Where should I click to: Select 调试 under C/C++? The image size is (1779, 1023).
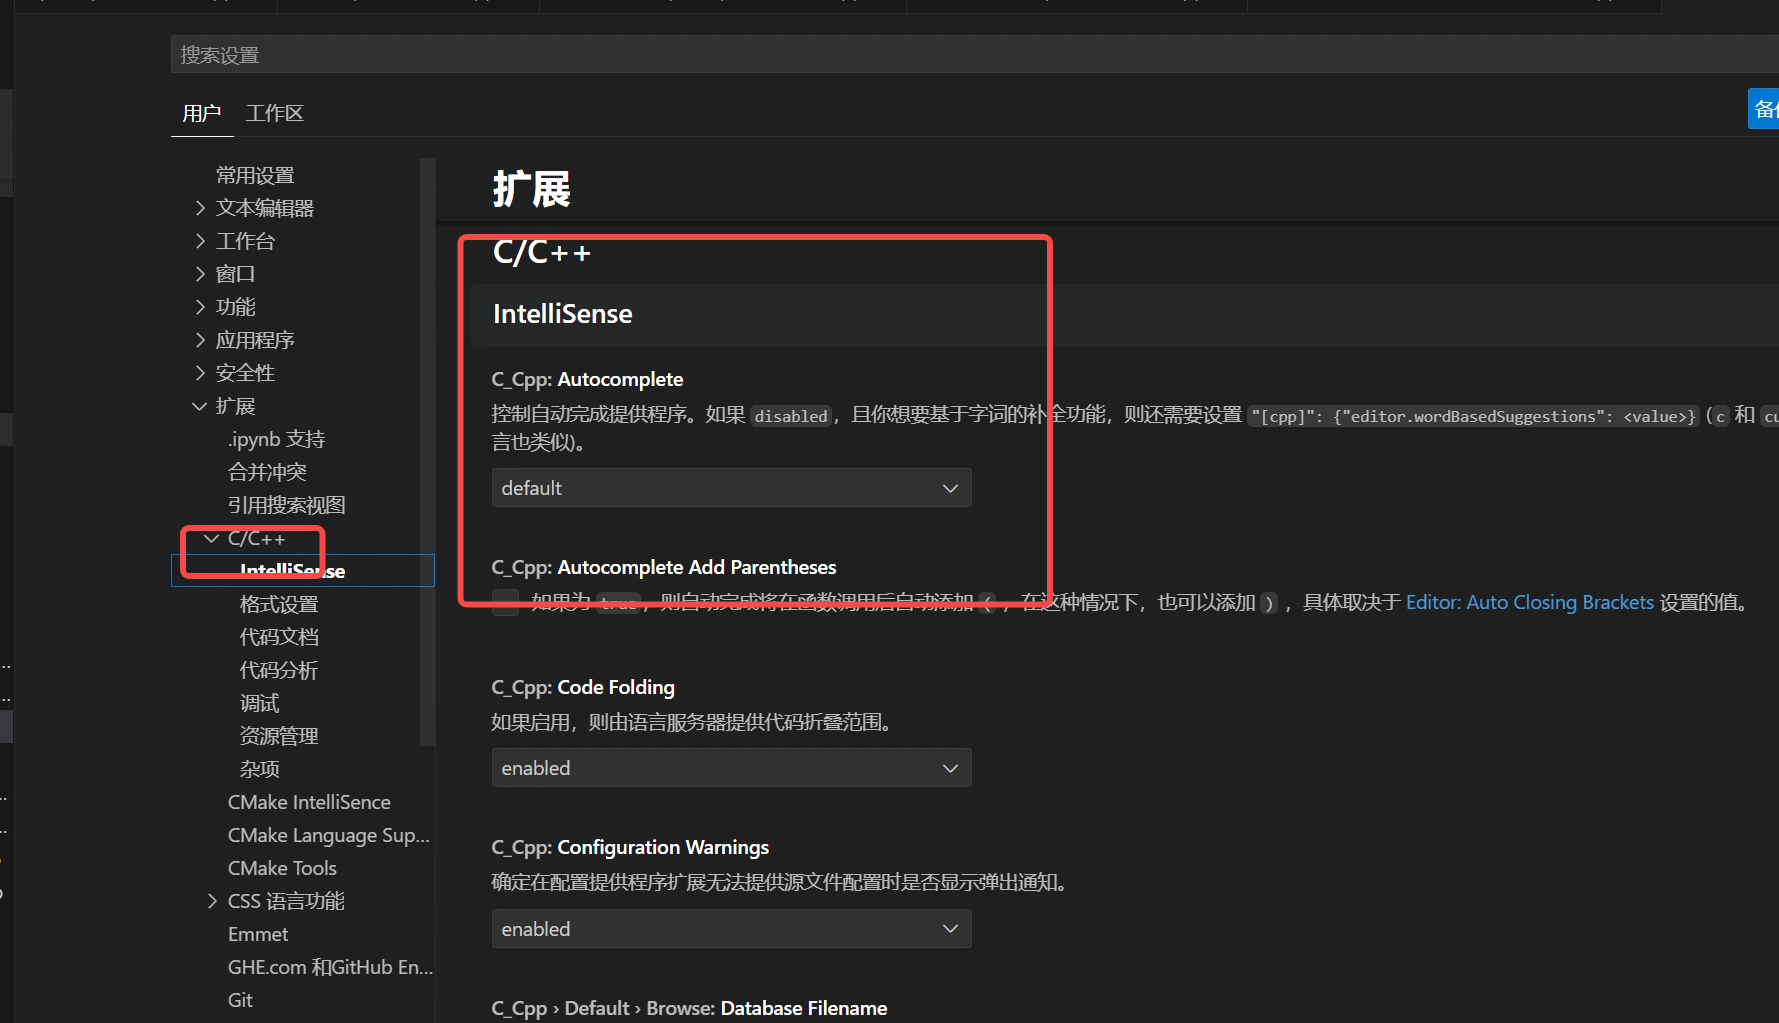260,703
